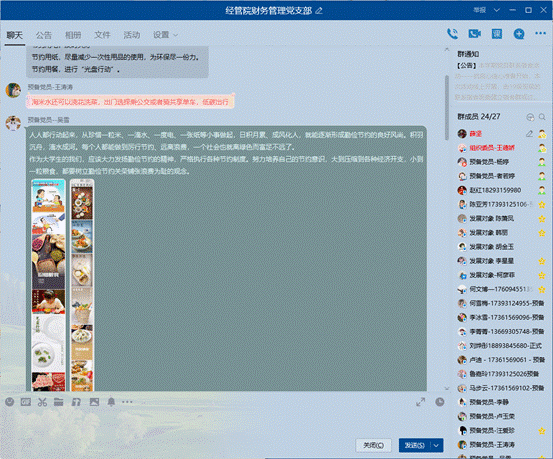
Task: Click the 关闭(C) button
Action: click(373, 445)
